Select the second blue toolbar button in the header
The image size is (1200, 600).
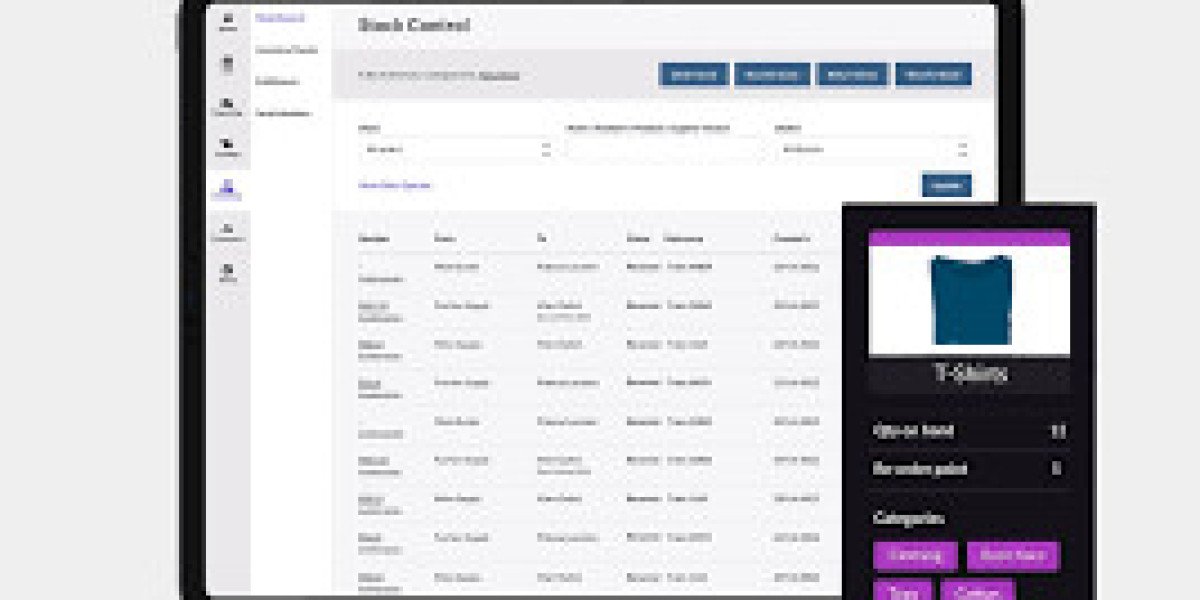pyautogui.click(x=772, y=74)
